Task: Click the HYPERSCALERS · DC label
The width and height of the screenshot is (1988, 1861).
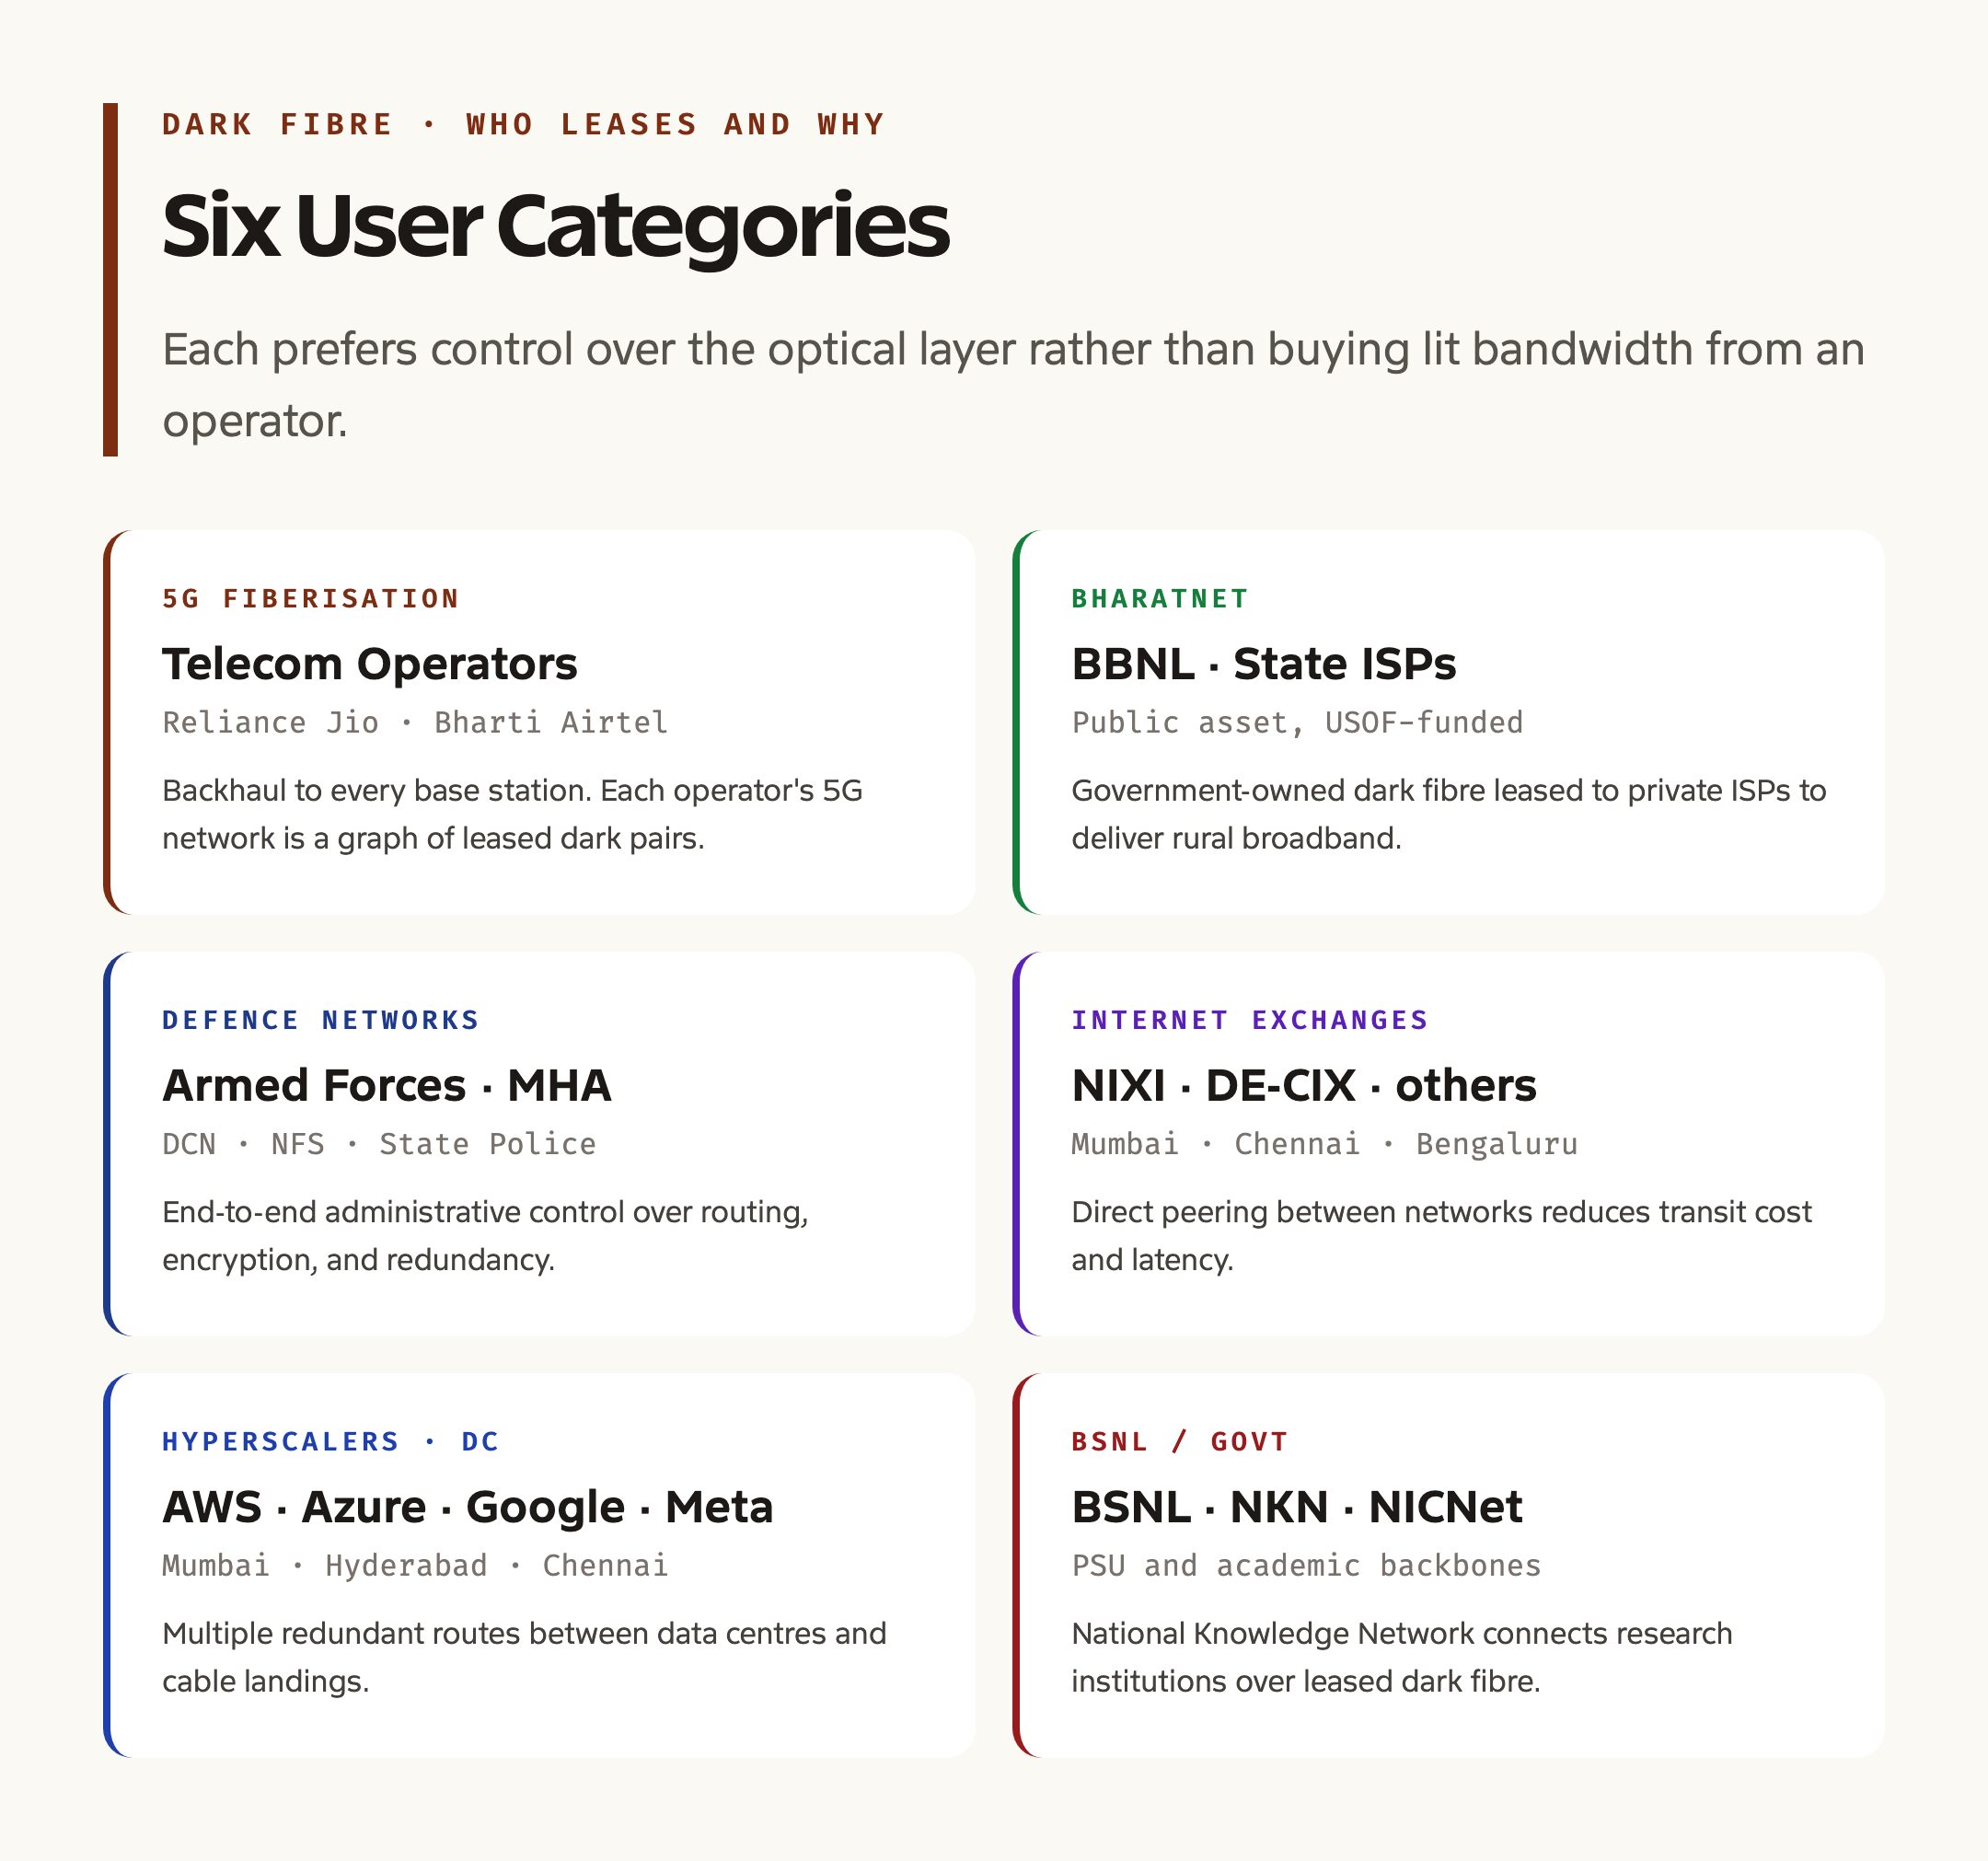Action: pos(331,1441)
